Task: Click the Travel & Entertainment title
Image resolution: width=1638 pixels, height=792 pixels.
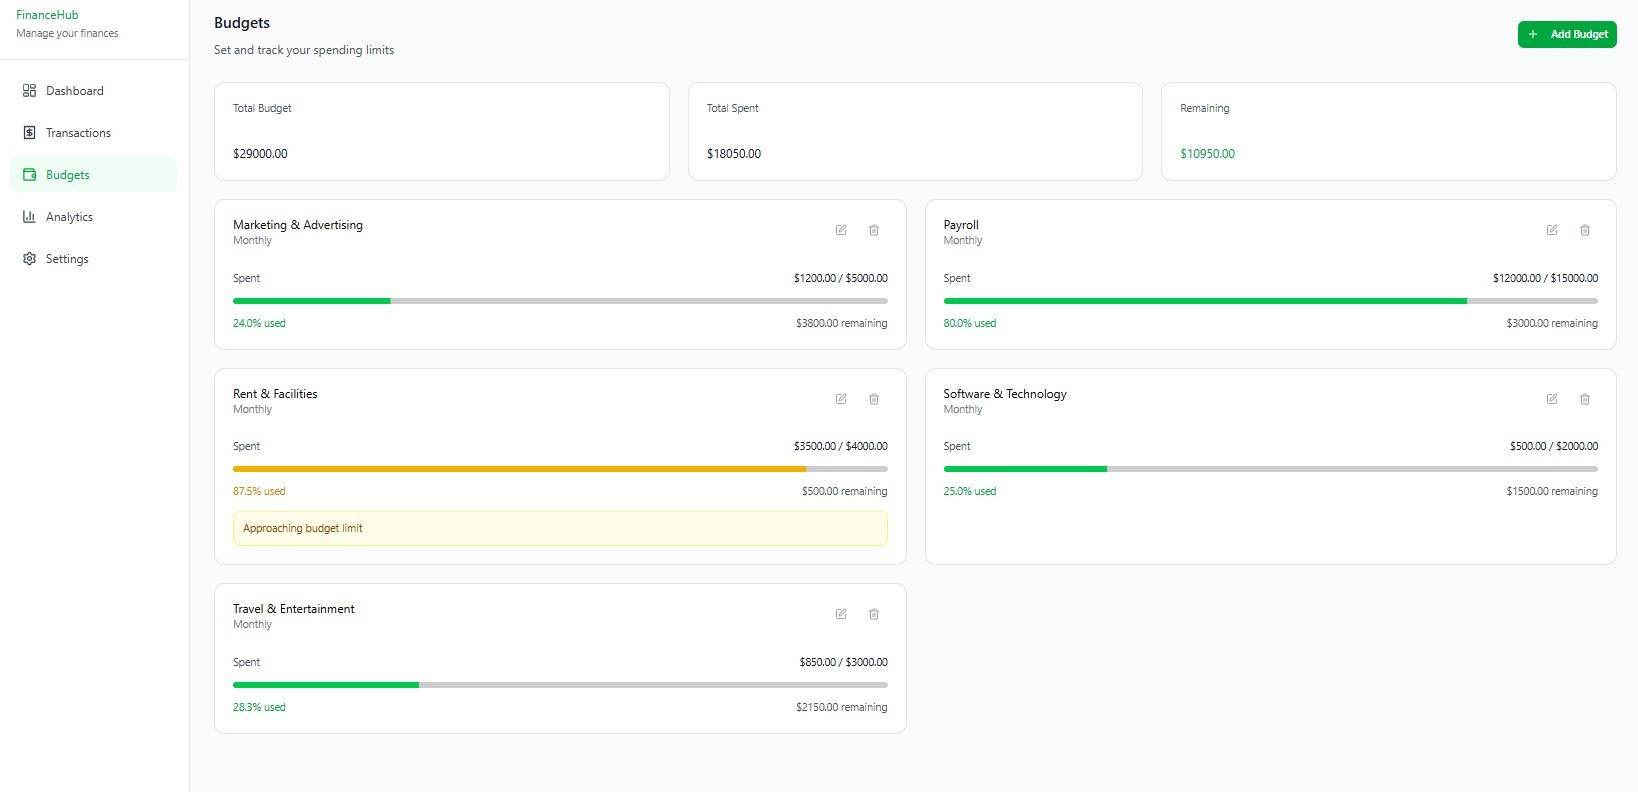Action: 294,609
